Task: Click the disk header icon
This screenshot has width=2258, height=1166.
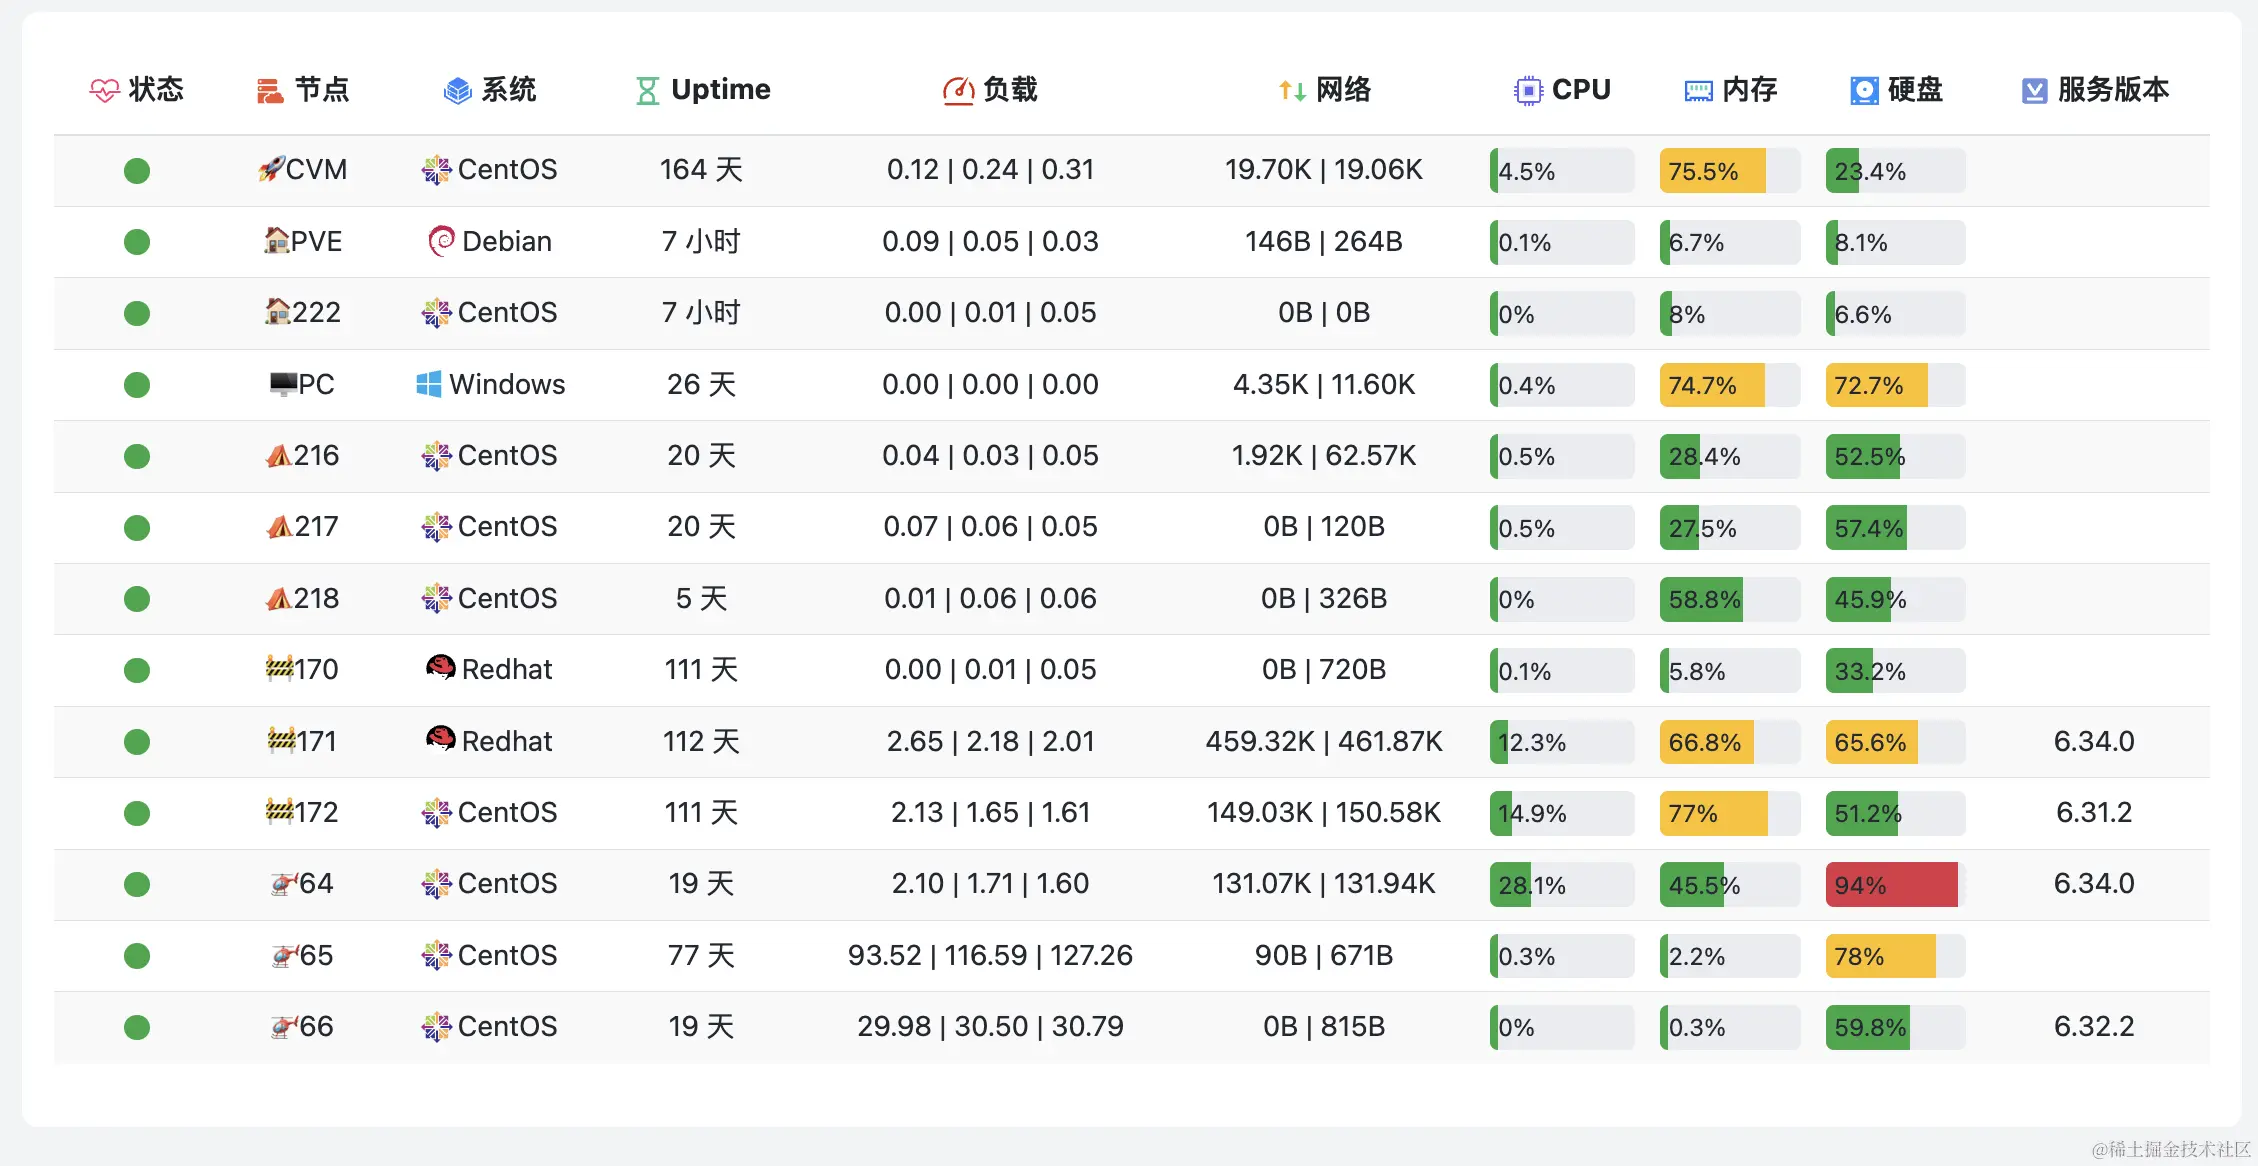Action: 1863,91
